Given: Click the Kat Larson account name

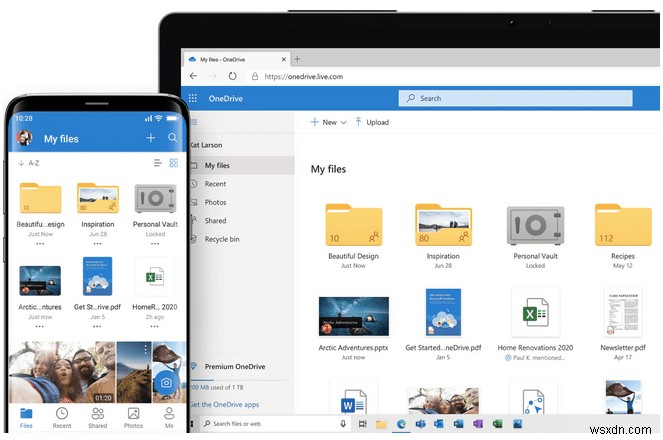Looking at the screenshot, I should [206, 145].
